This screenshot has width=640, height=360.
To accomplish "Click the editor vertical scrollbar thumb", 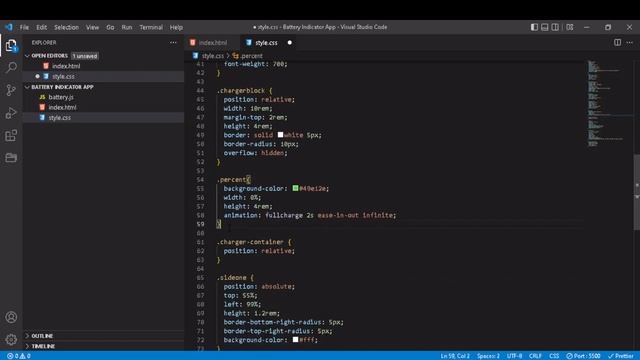I will (636, 192).
